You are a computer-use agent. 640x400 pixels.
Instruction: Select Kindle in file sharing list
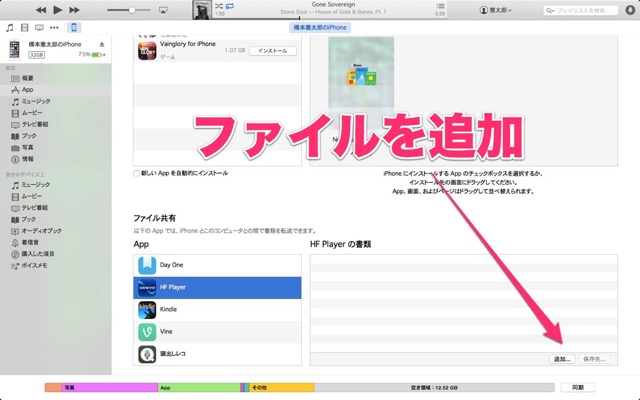coord(217,310)
